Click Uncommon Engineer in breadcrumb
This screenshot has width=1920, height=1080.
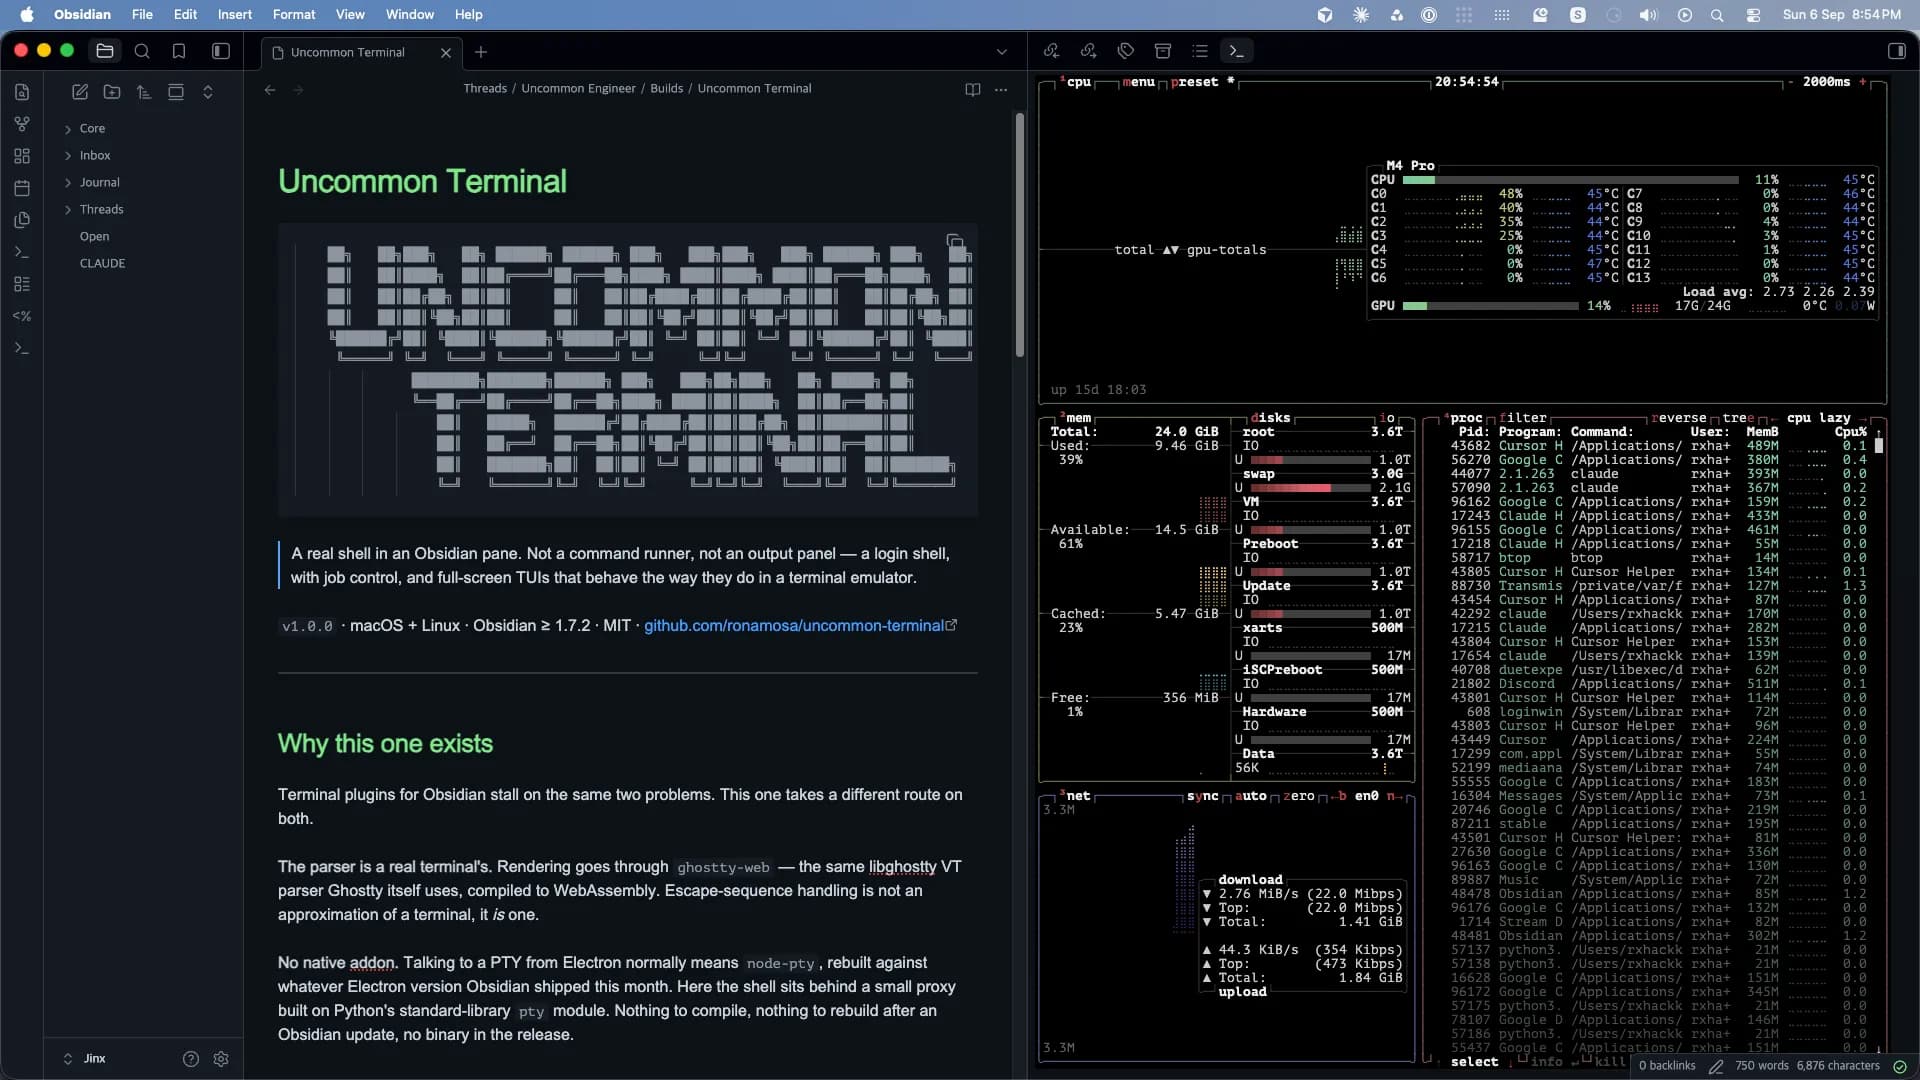coord(578,89)
